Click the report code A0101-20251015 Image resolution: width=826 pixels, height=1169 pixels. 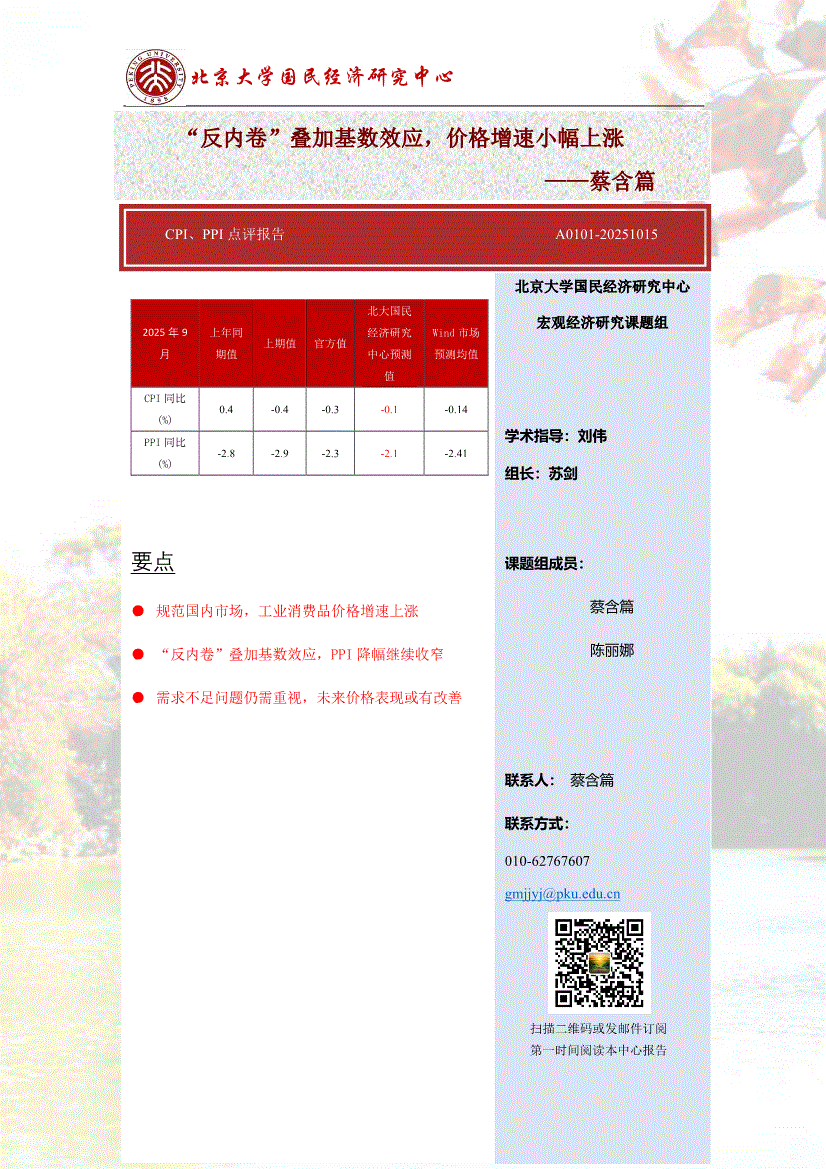tap(606, 234)
